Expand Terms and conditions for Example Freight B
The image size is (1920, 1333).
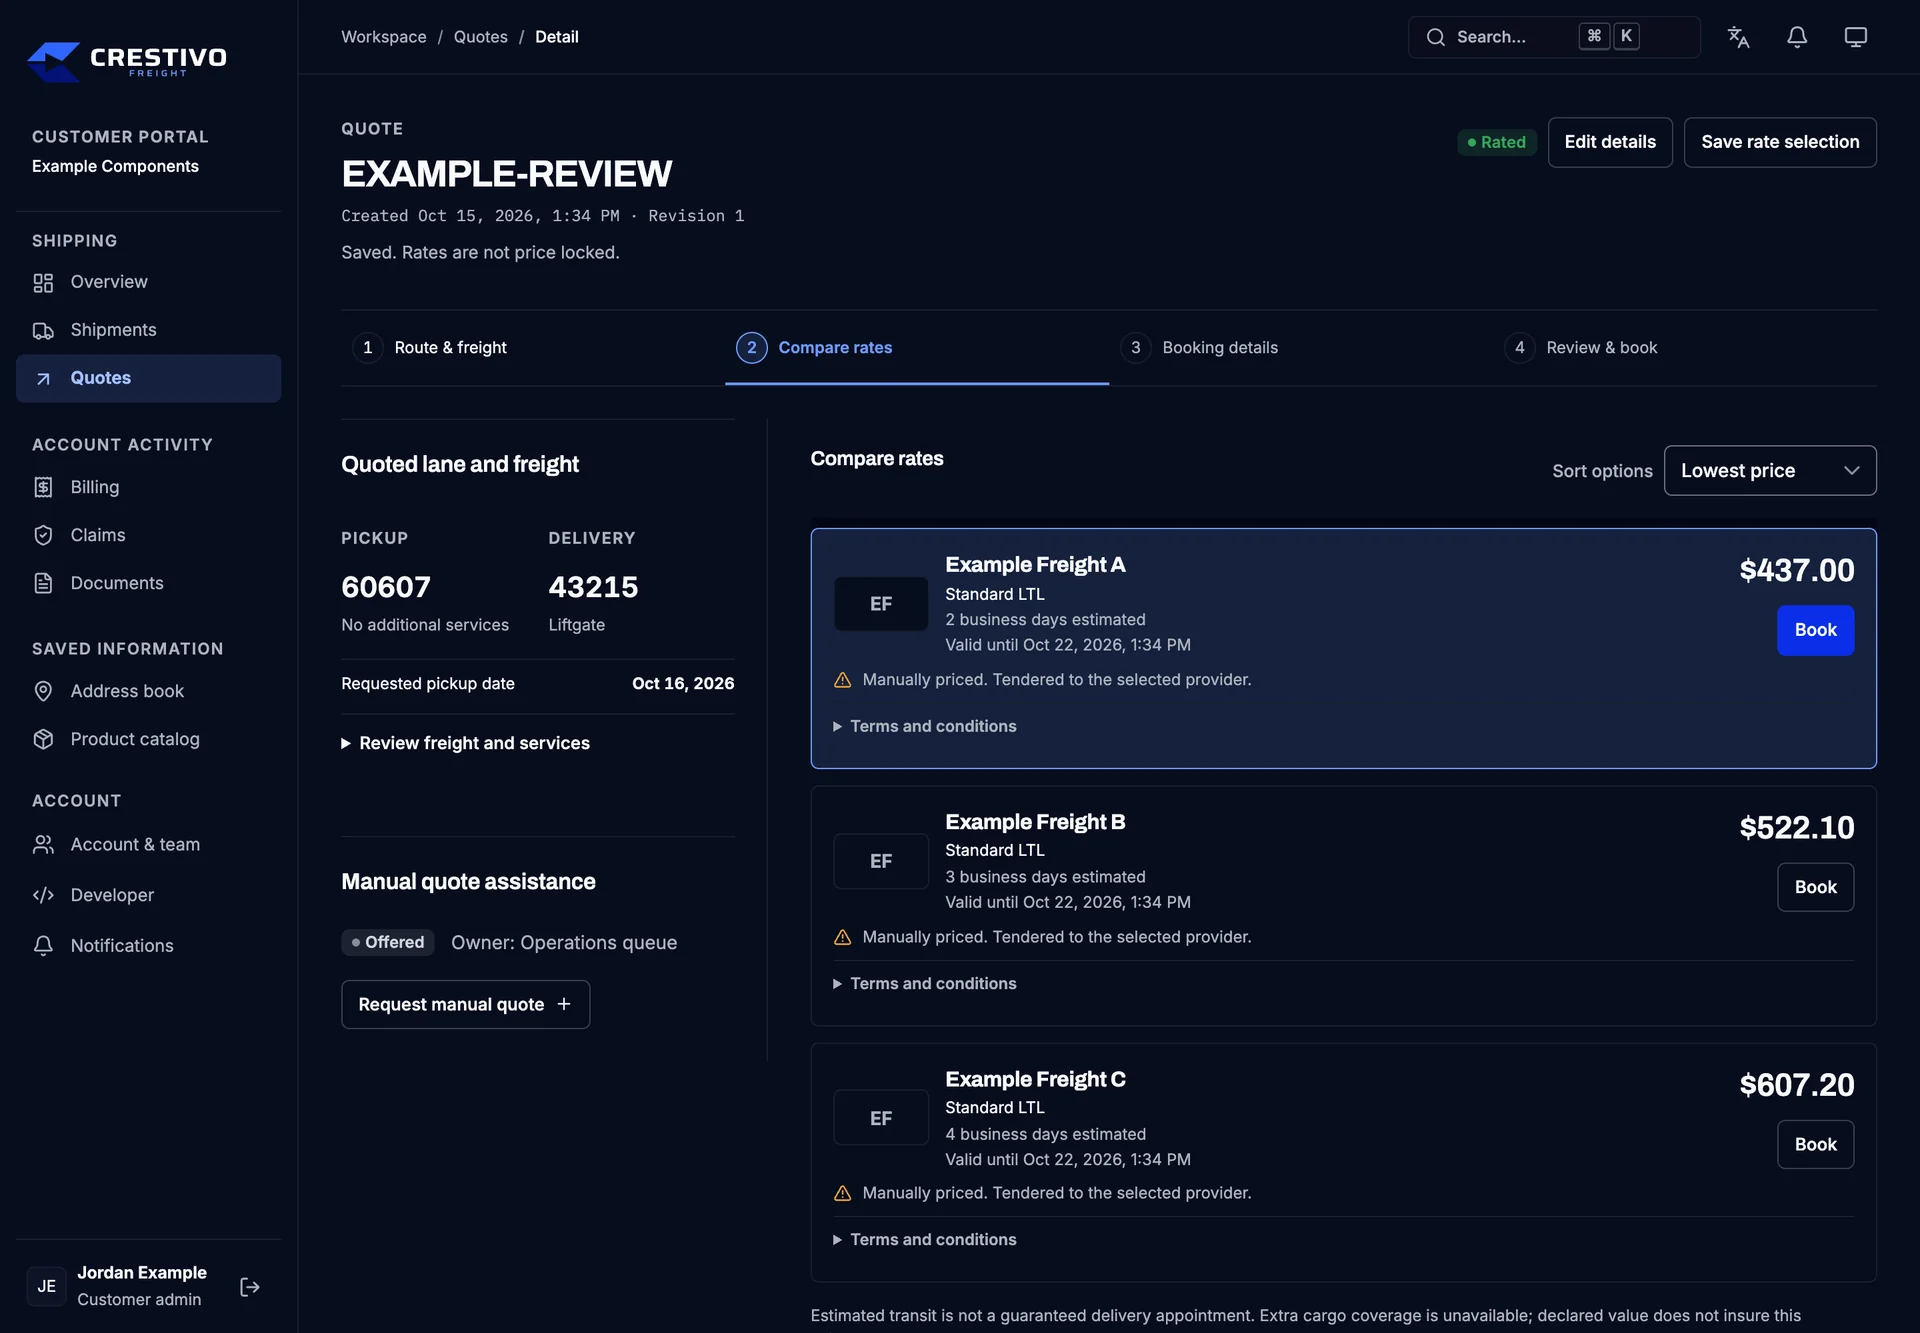point(924,984)
